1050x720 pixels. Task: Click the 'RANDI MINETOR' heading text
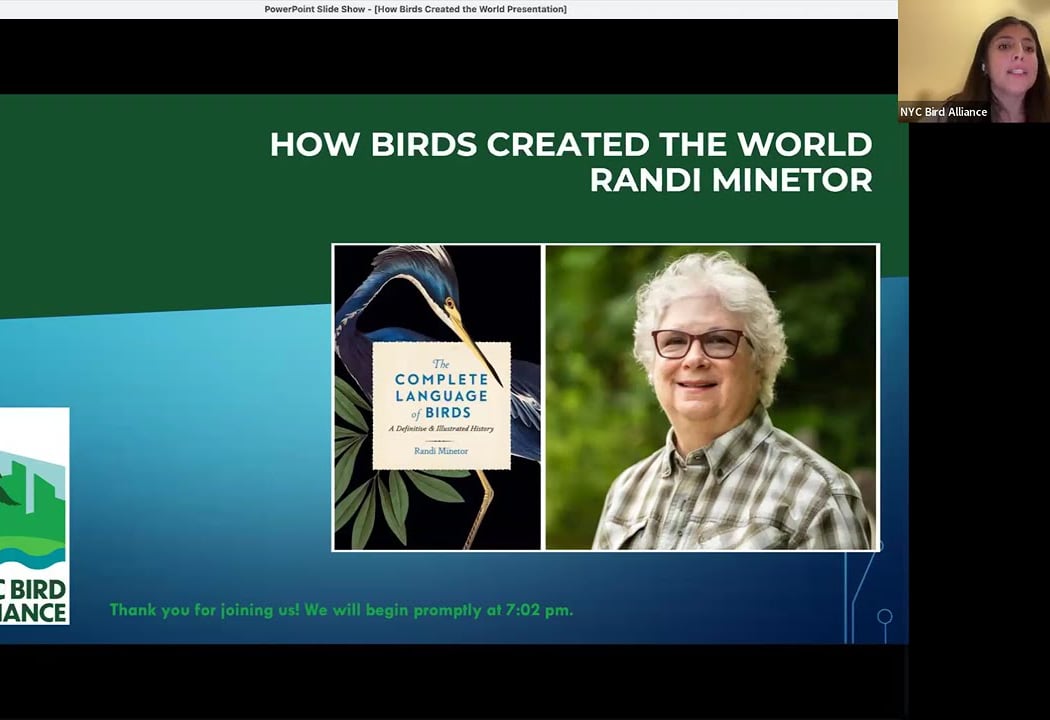tap(731, 179)
